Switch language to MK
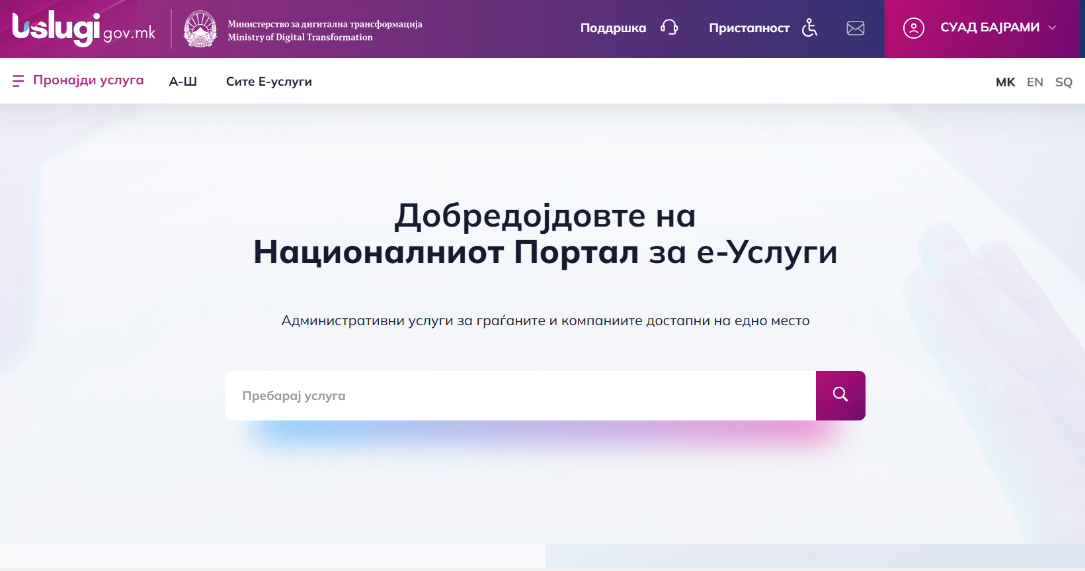 coord(1005,82)
